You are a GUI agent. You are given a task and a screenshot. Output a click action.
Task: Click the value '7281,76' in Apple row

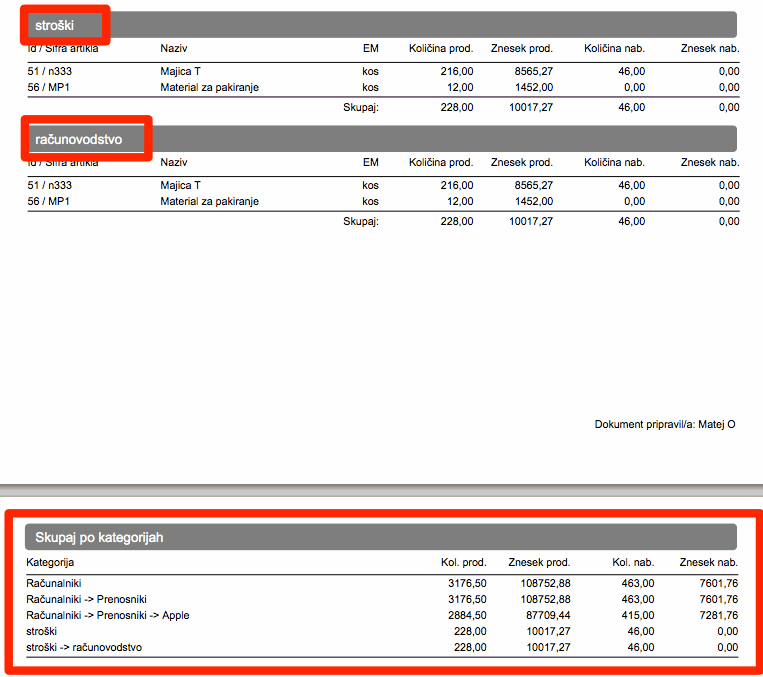click(719, 615)
